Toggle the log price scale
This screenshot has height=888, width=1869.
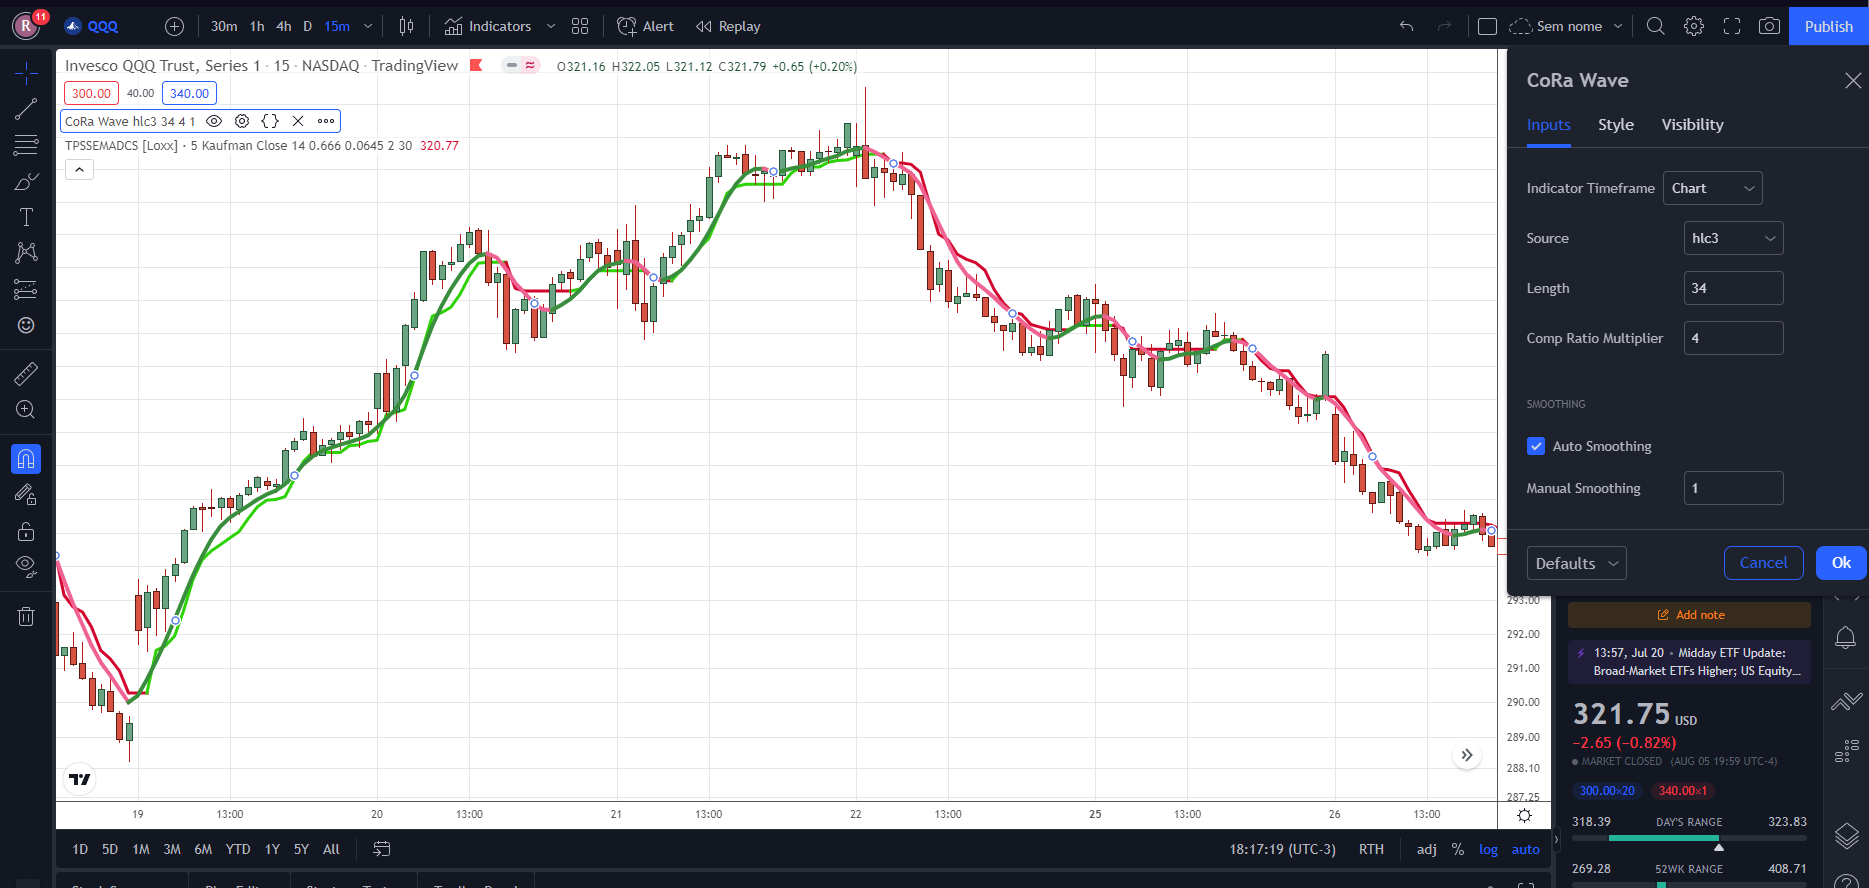click(x=1489, y=849)
